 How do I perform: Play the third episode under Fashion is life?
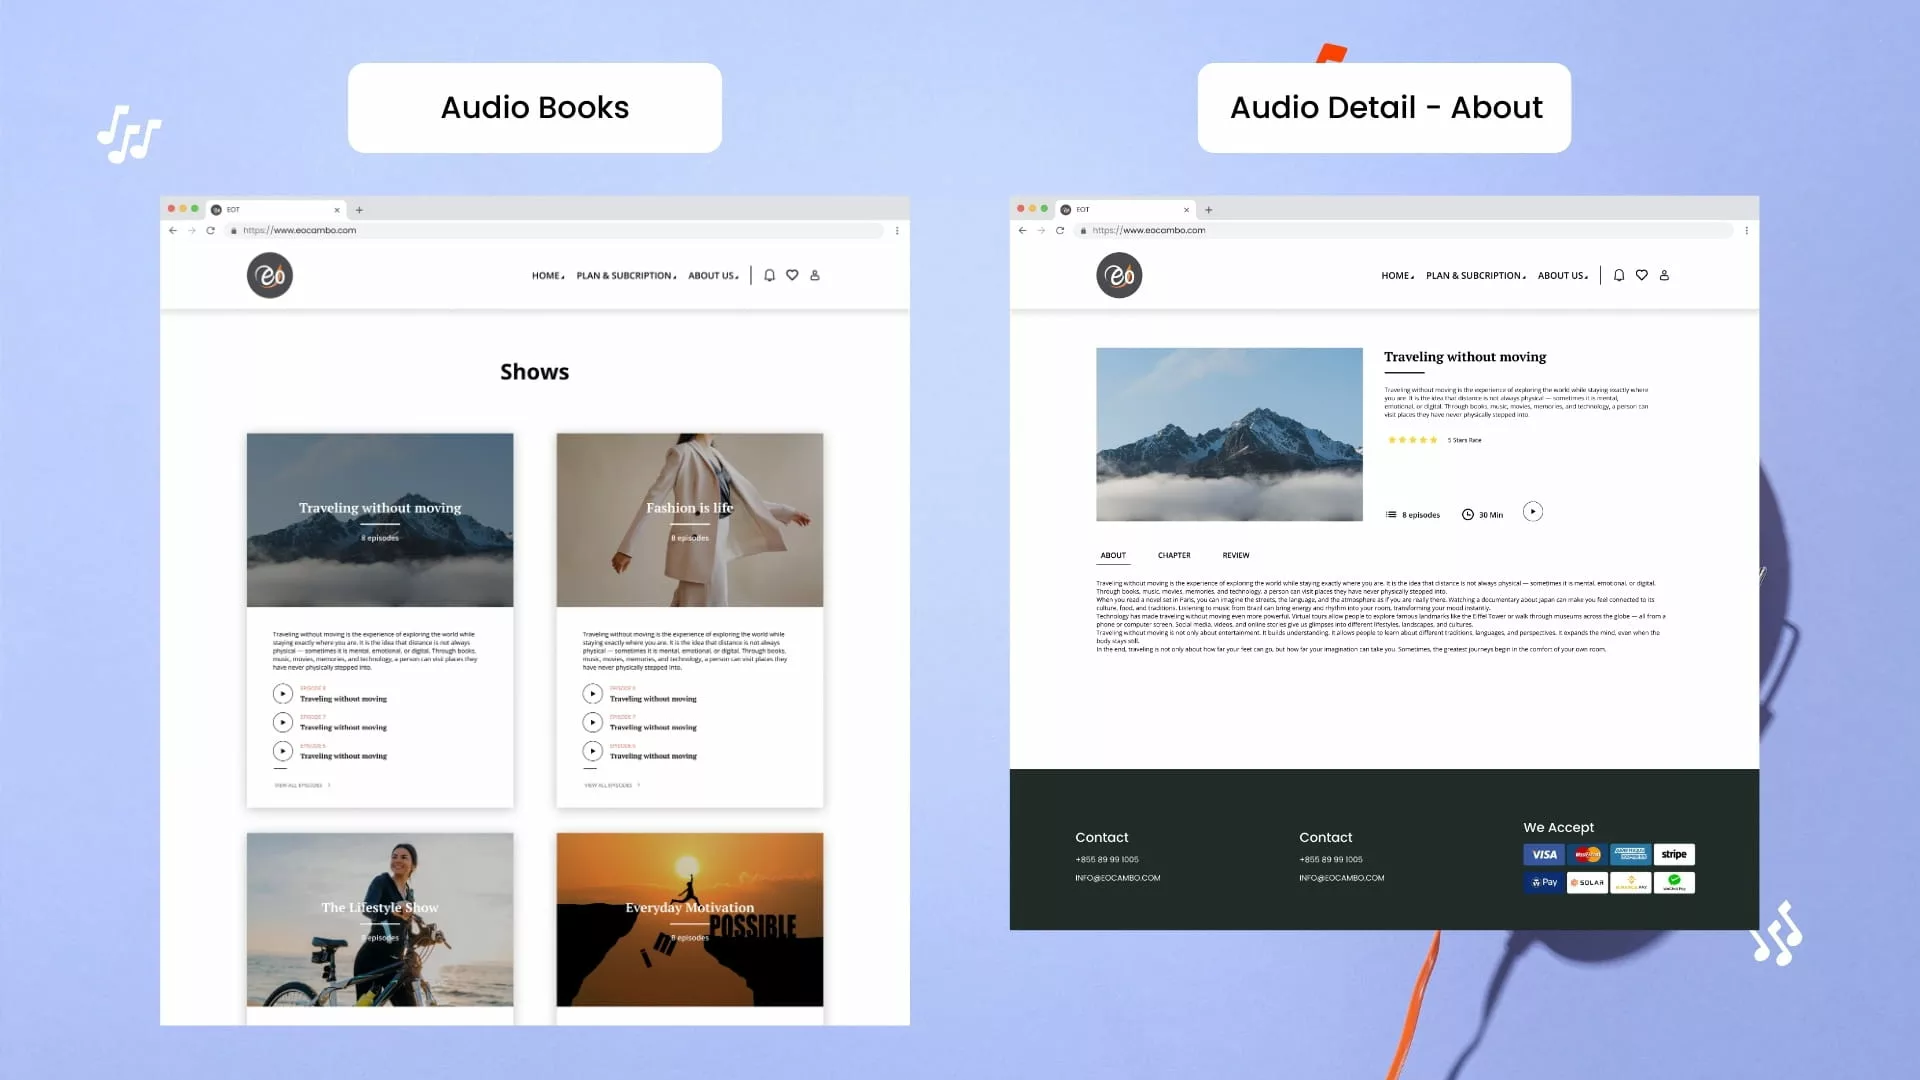click(593, 751)
